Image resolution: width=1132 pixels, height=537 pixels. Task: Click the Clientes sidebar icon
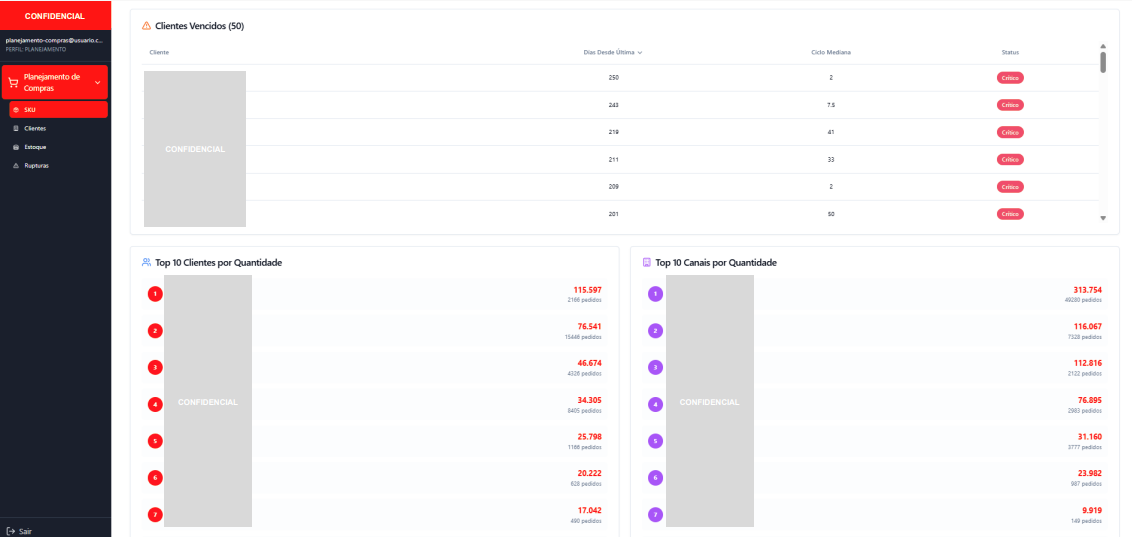(x=16, y=129)
